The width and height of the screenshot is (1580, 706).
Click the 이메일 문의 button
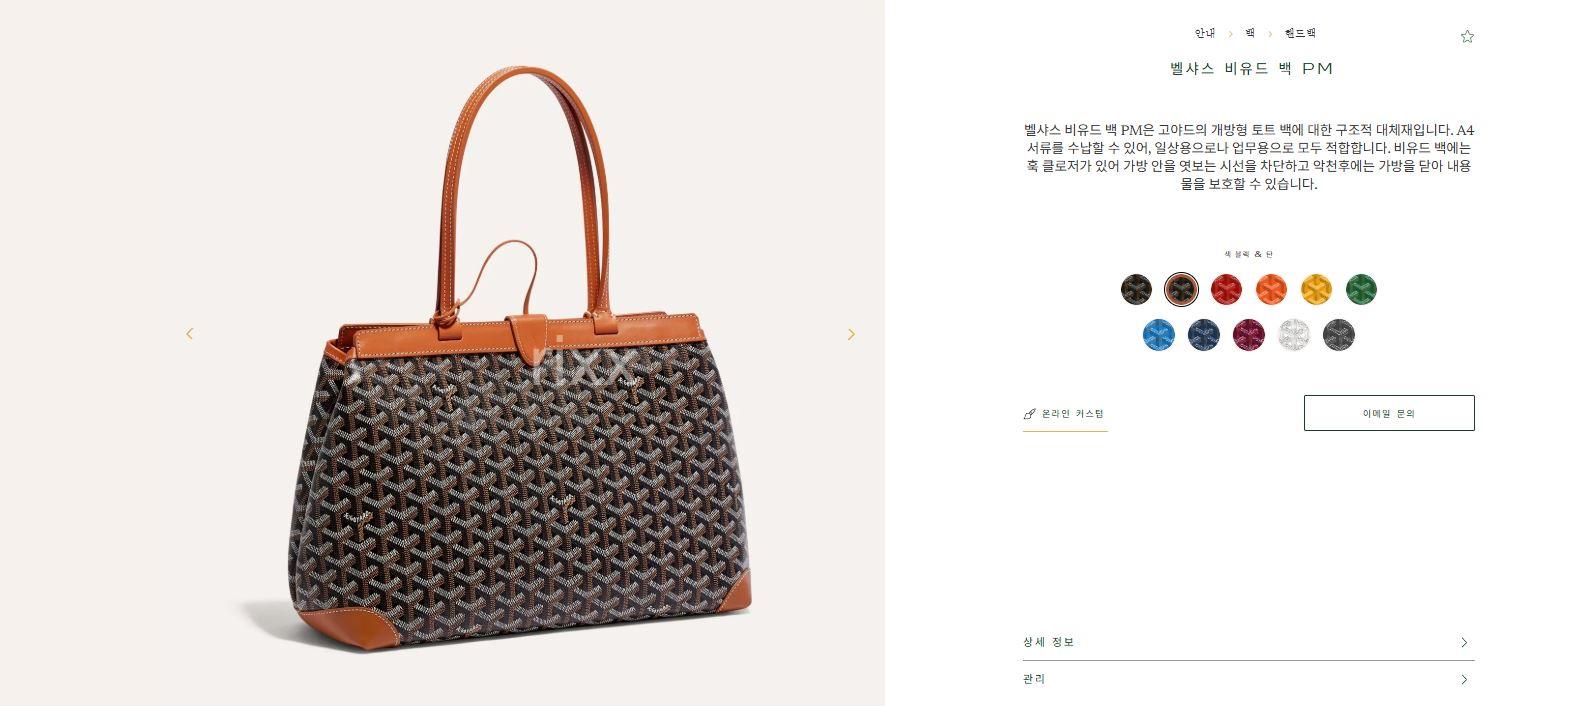1389,413
